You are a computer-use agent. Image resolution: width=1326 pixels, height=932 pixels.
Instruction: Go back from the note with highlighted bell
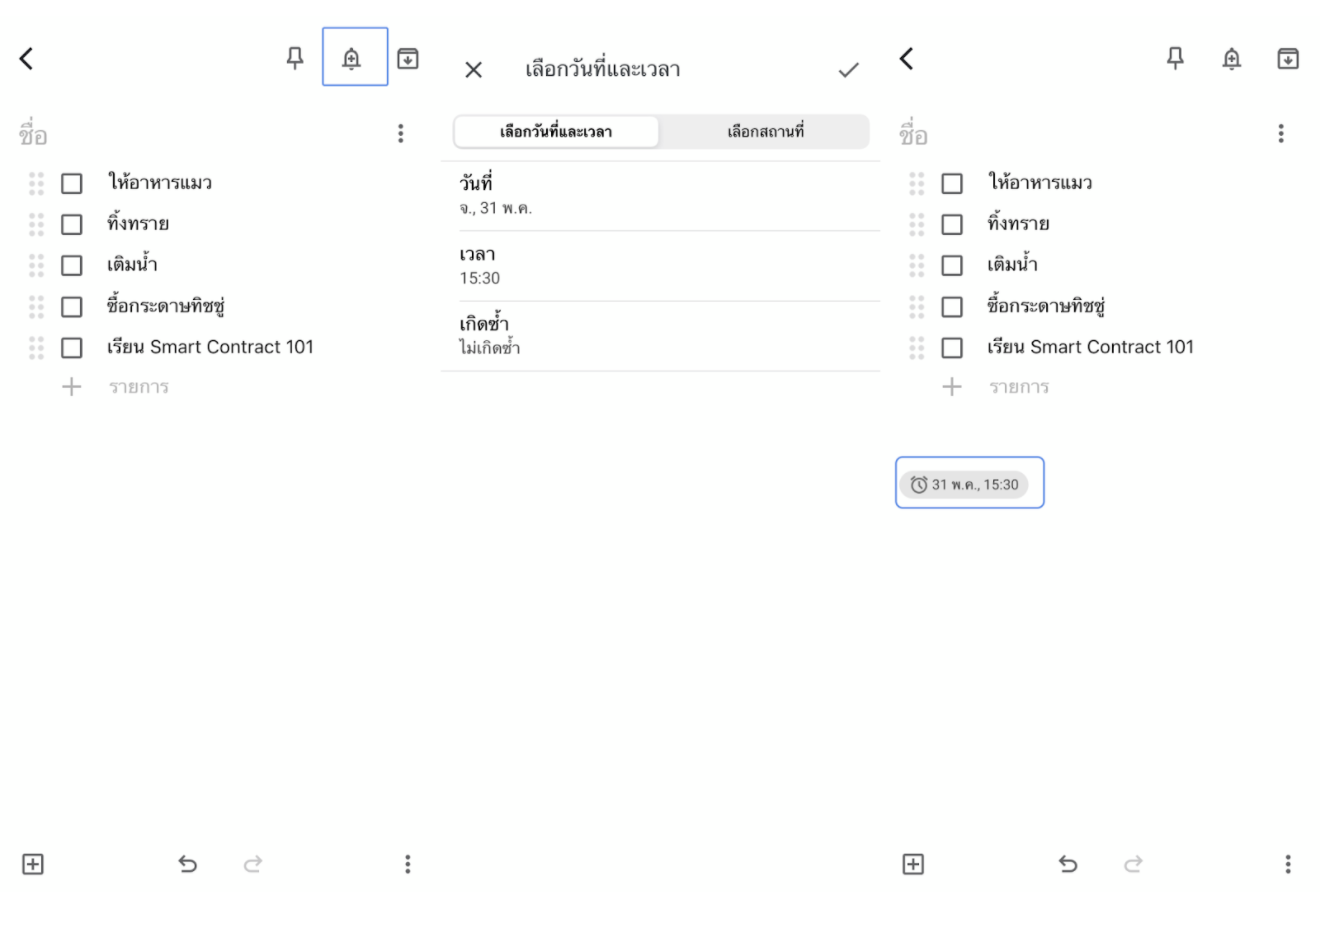(27, 59)
